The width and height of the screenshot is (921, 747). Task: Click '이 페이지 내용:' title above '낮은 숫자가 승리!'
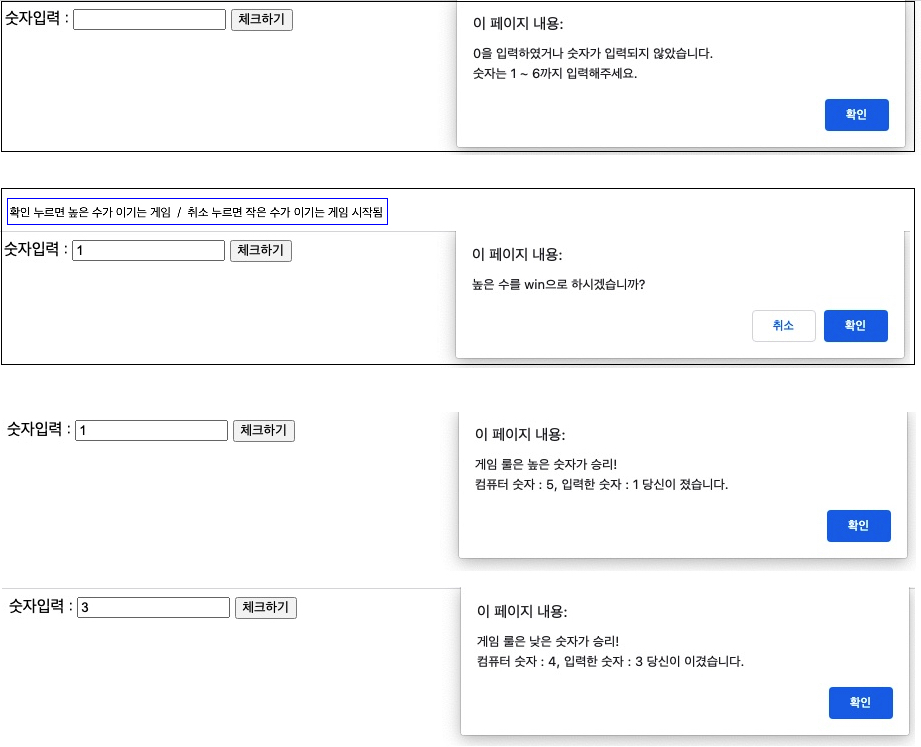(522, 611)
